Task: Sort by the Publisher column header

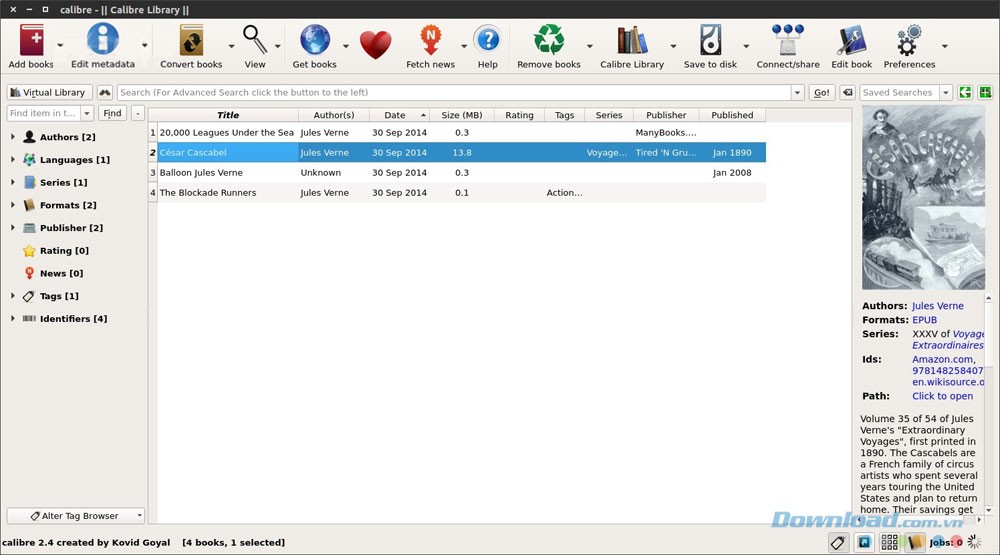Action: 666,115
